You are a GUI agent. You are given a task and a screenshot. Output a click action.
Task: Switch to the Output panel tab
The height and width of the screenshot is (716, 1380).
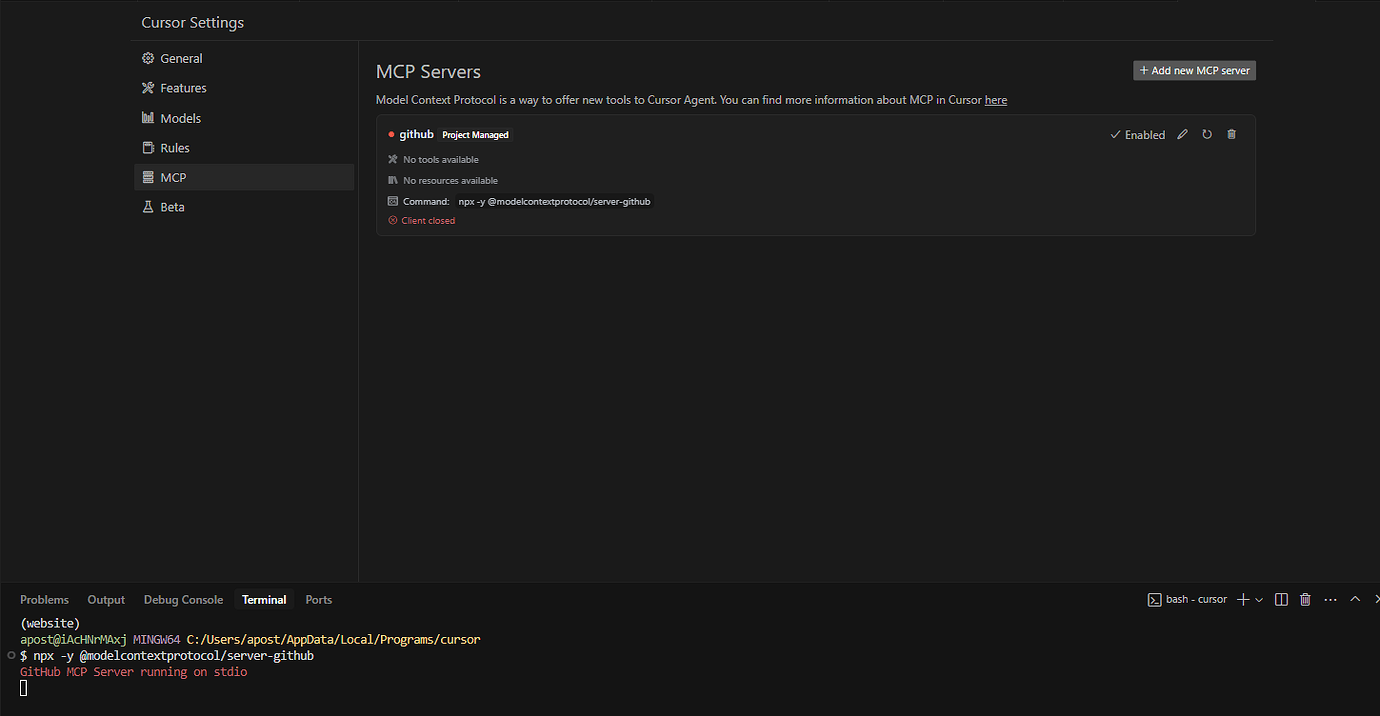(106, 600)
